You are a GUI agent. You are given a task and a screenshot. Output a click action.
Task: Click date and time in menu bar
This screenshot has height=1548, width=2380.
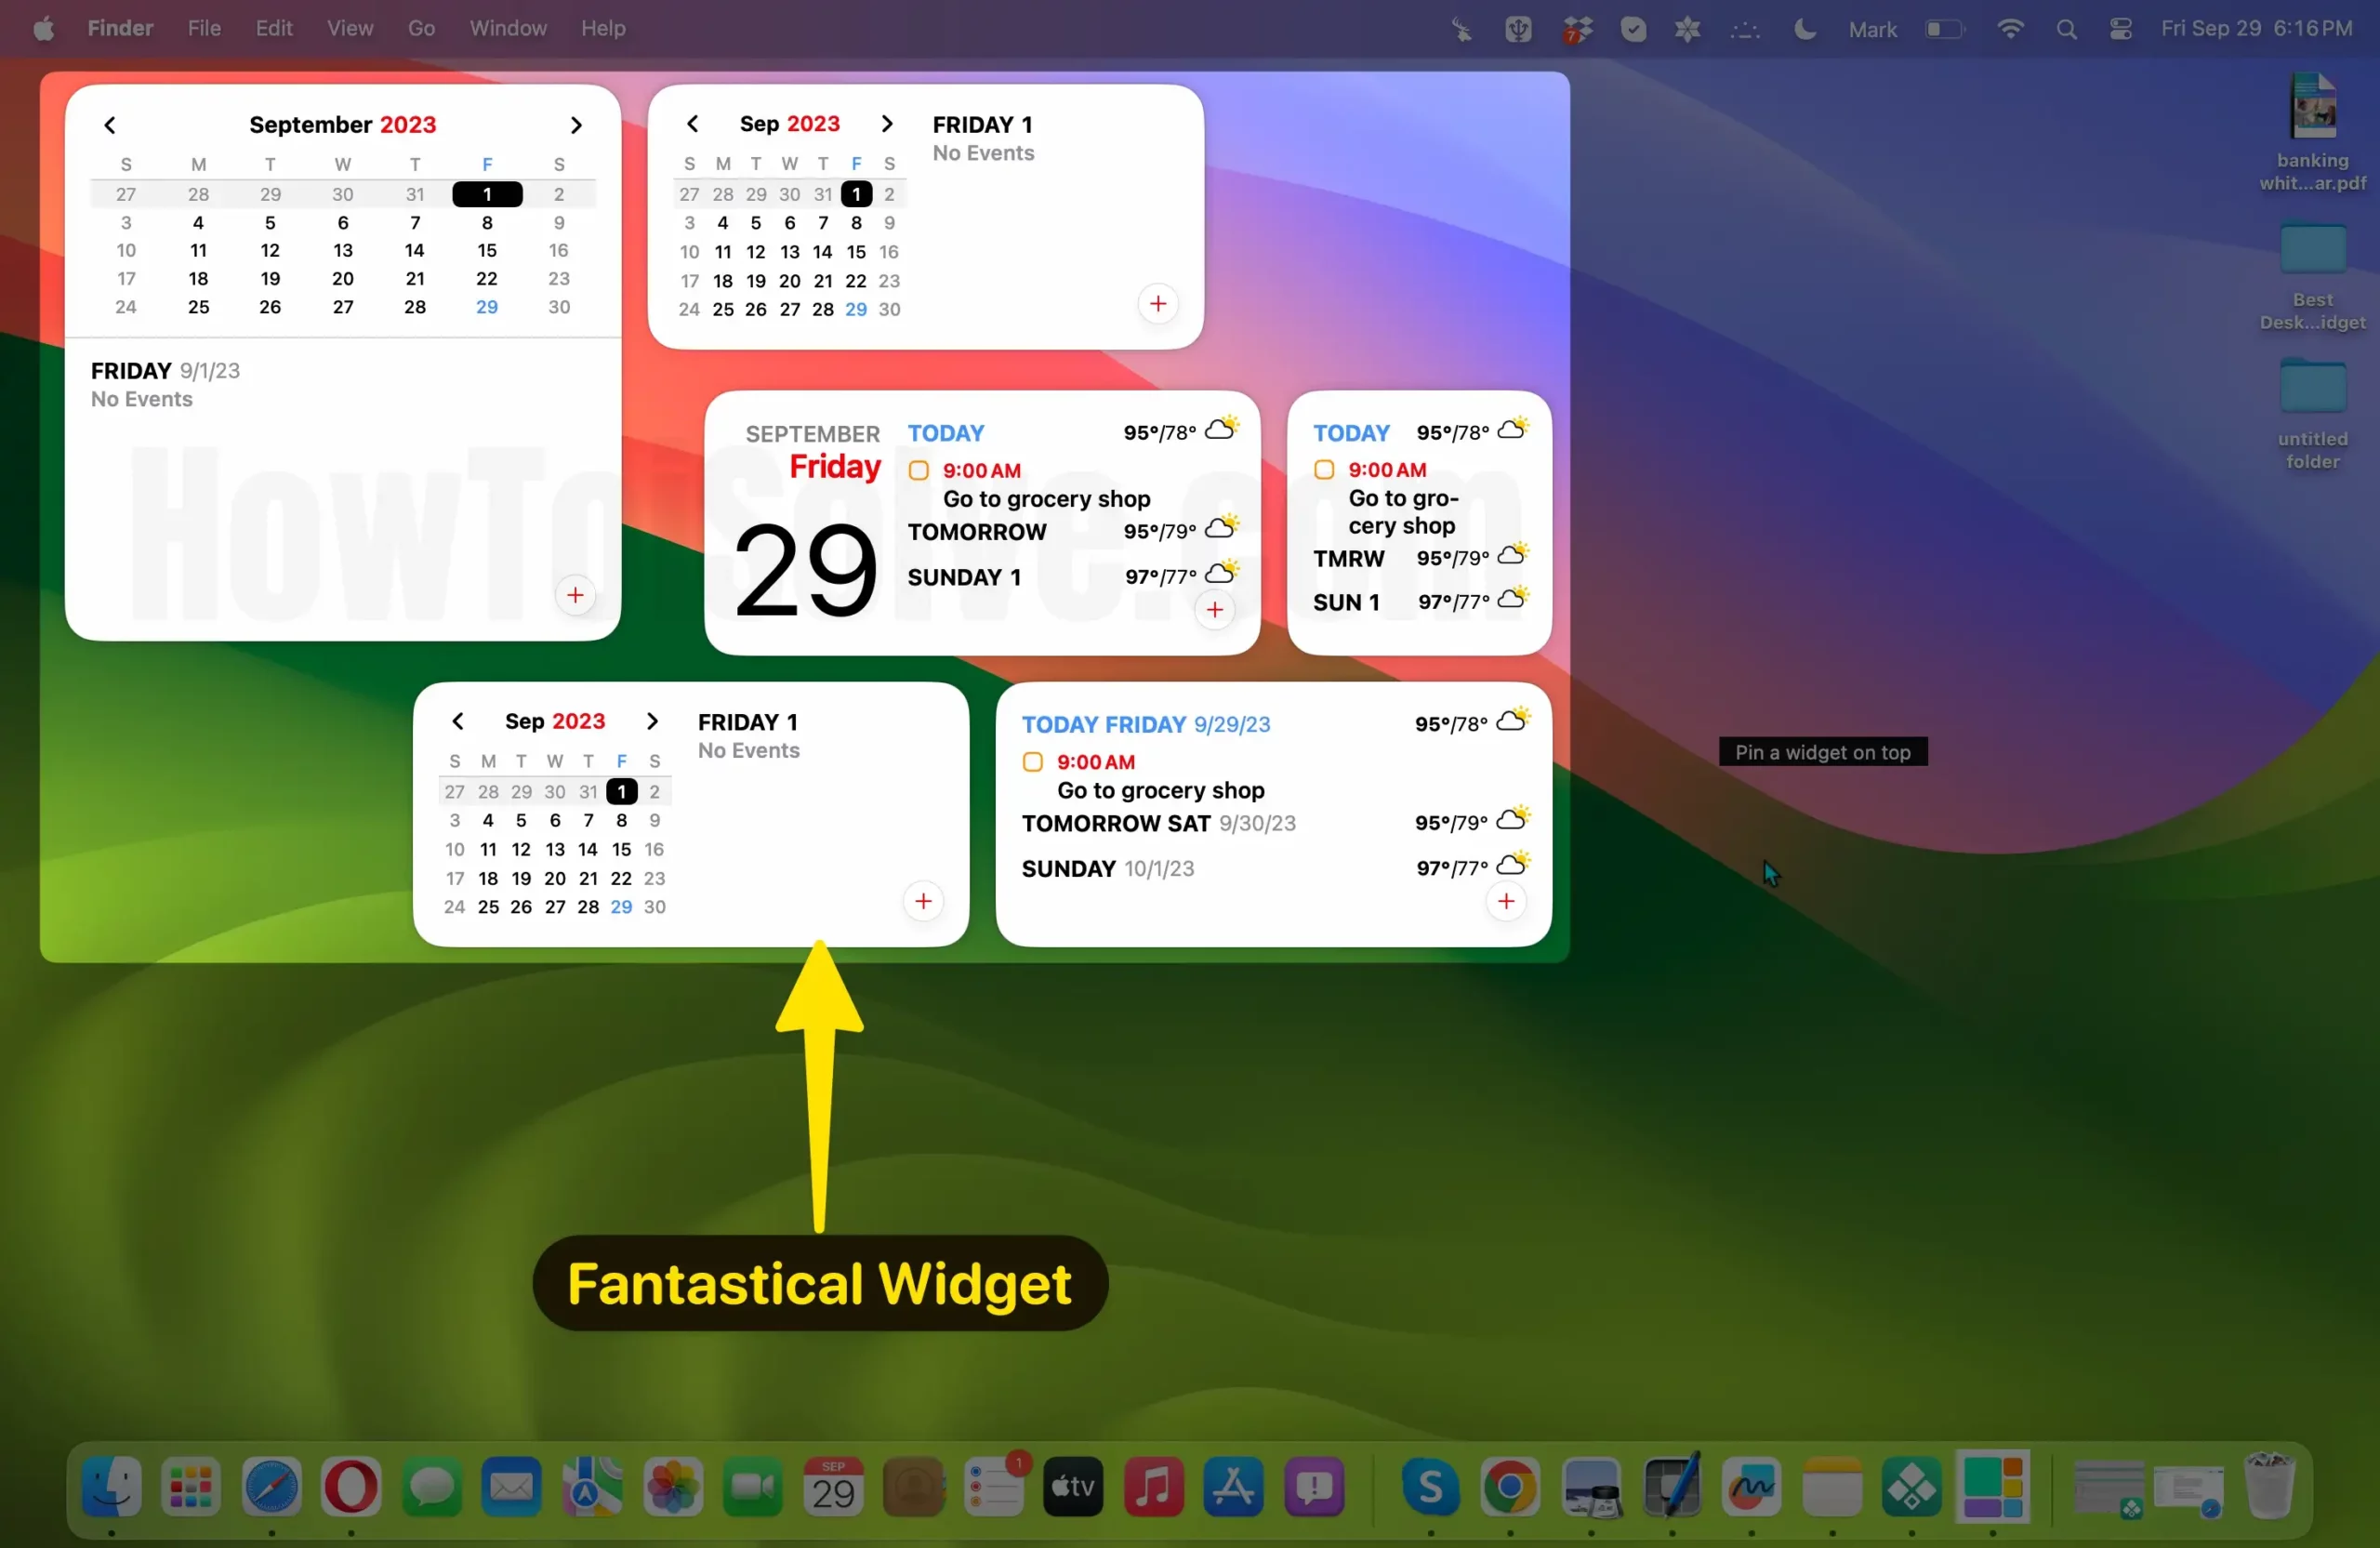[x=2256, y=28]
